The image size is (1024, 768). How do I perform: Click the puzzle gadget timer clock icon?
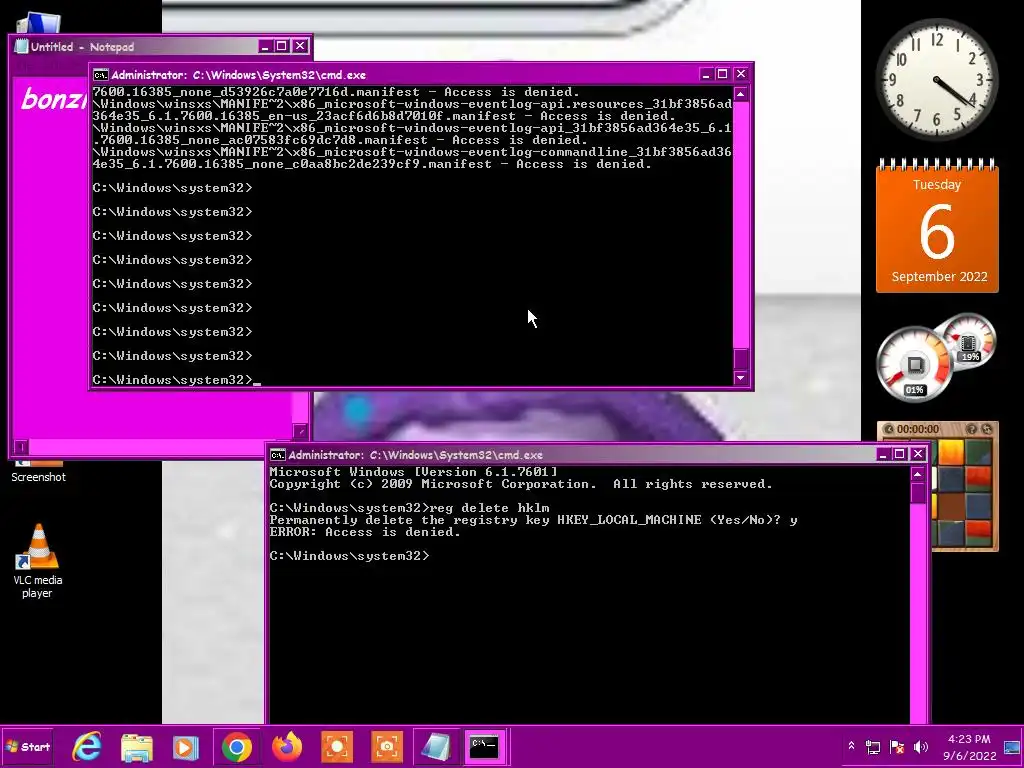888,429
